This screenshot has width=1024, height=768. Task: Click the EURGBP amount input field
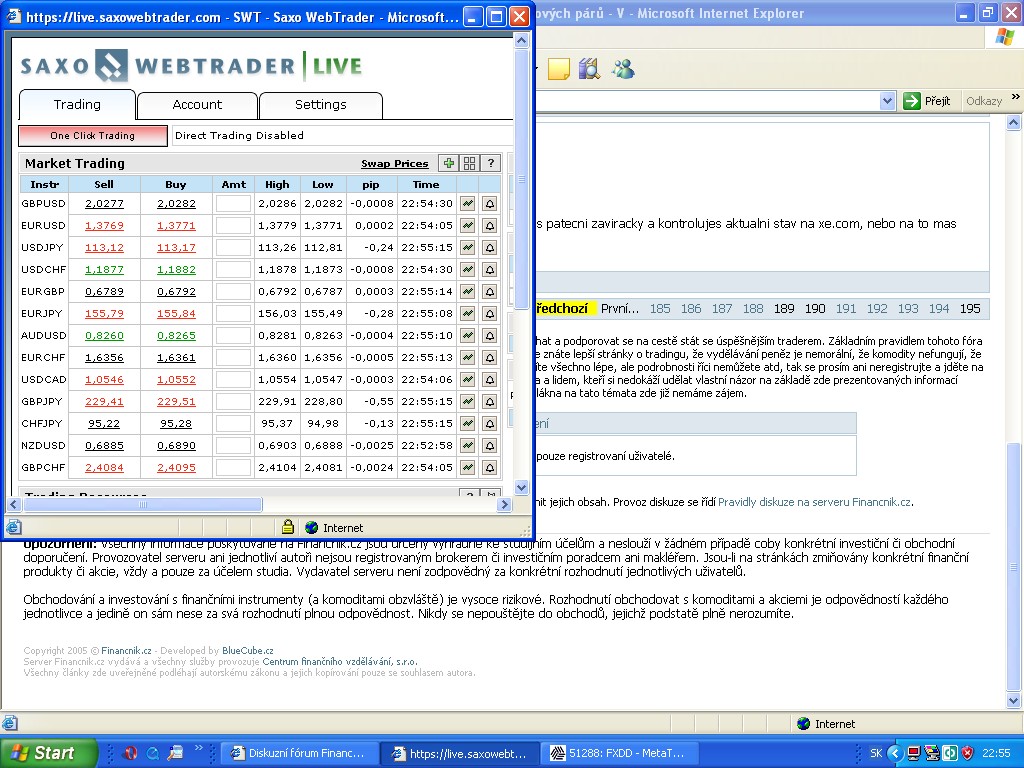[233, 292]
